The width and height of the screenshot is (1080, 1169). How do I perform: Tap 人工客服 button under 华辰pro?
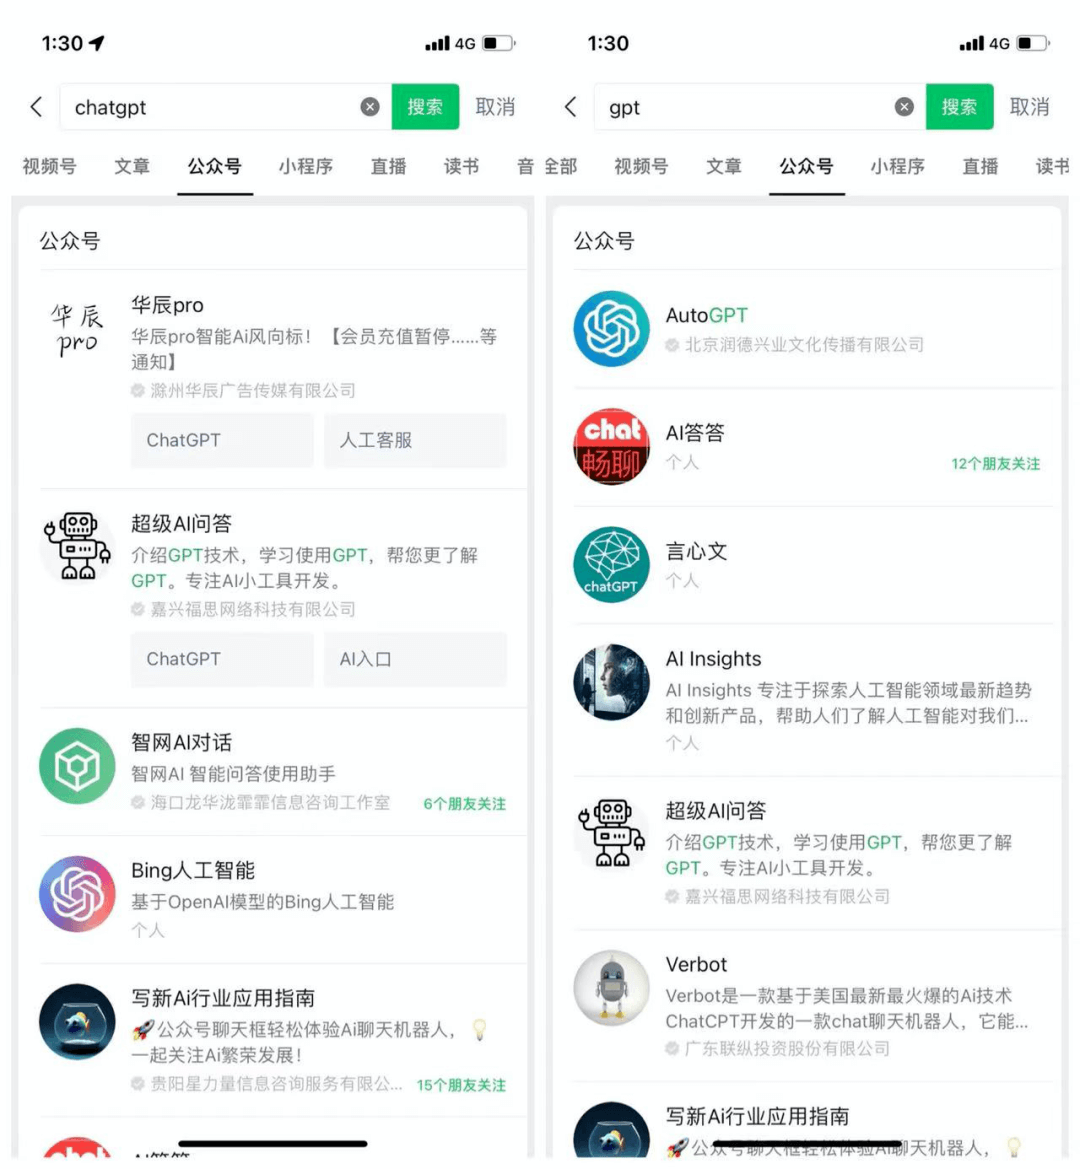point(415,440)
